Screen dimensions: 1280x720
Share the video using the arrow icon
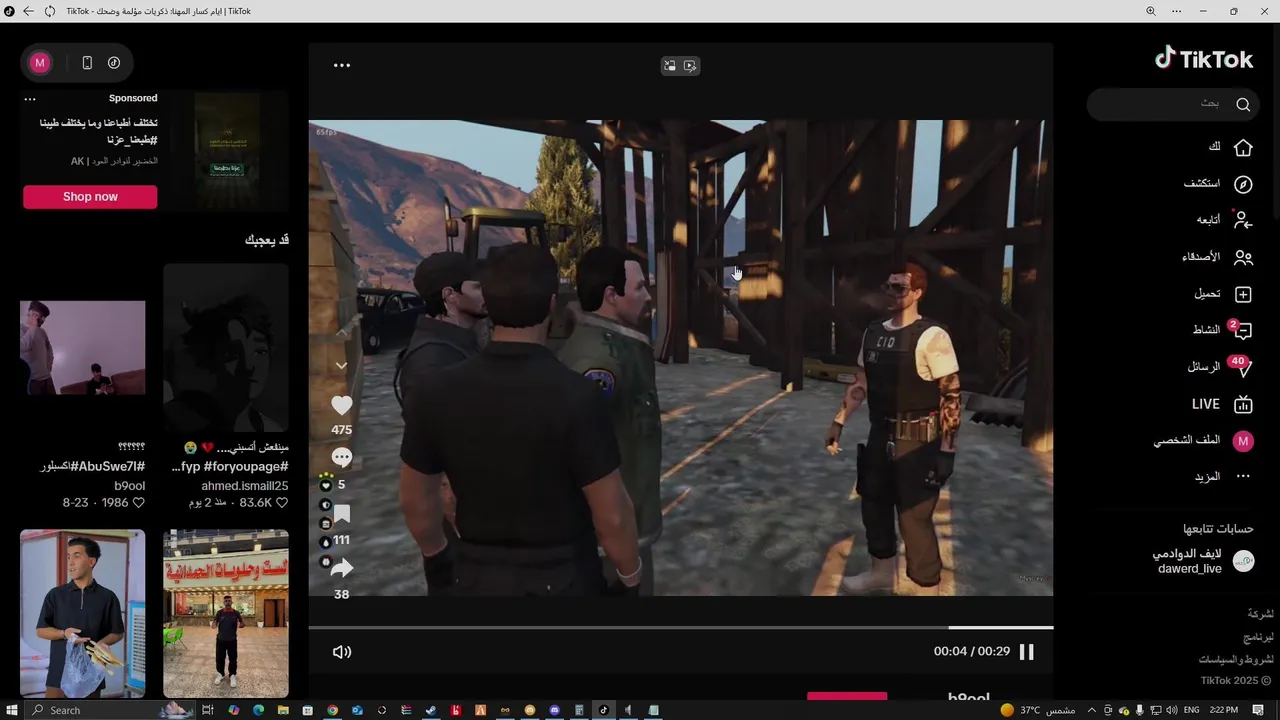(x=342, y=568)
